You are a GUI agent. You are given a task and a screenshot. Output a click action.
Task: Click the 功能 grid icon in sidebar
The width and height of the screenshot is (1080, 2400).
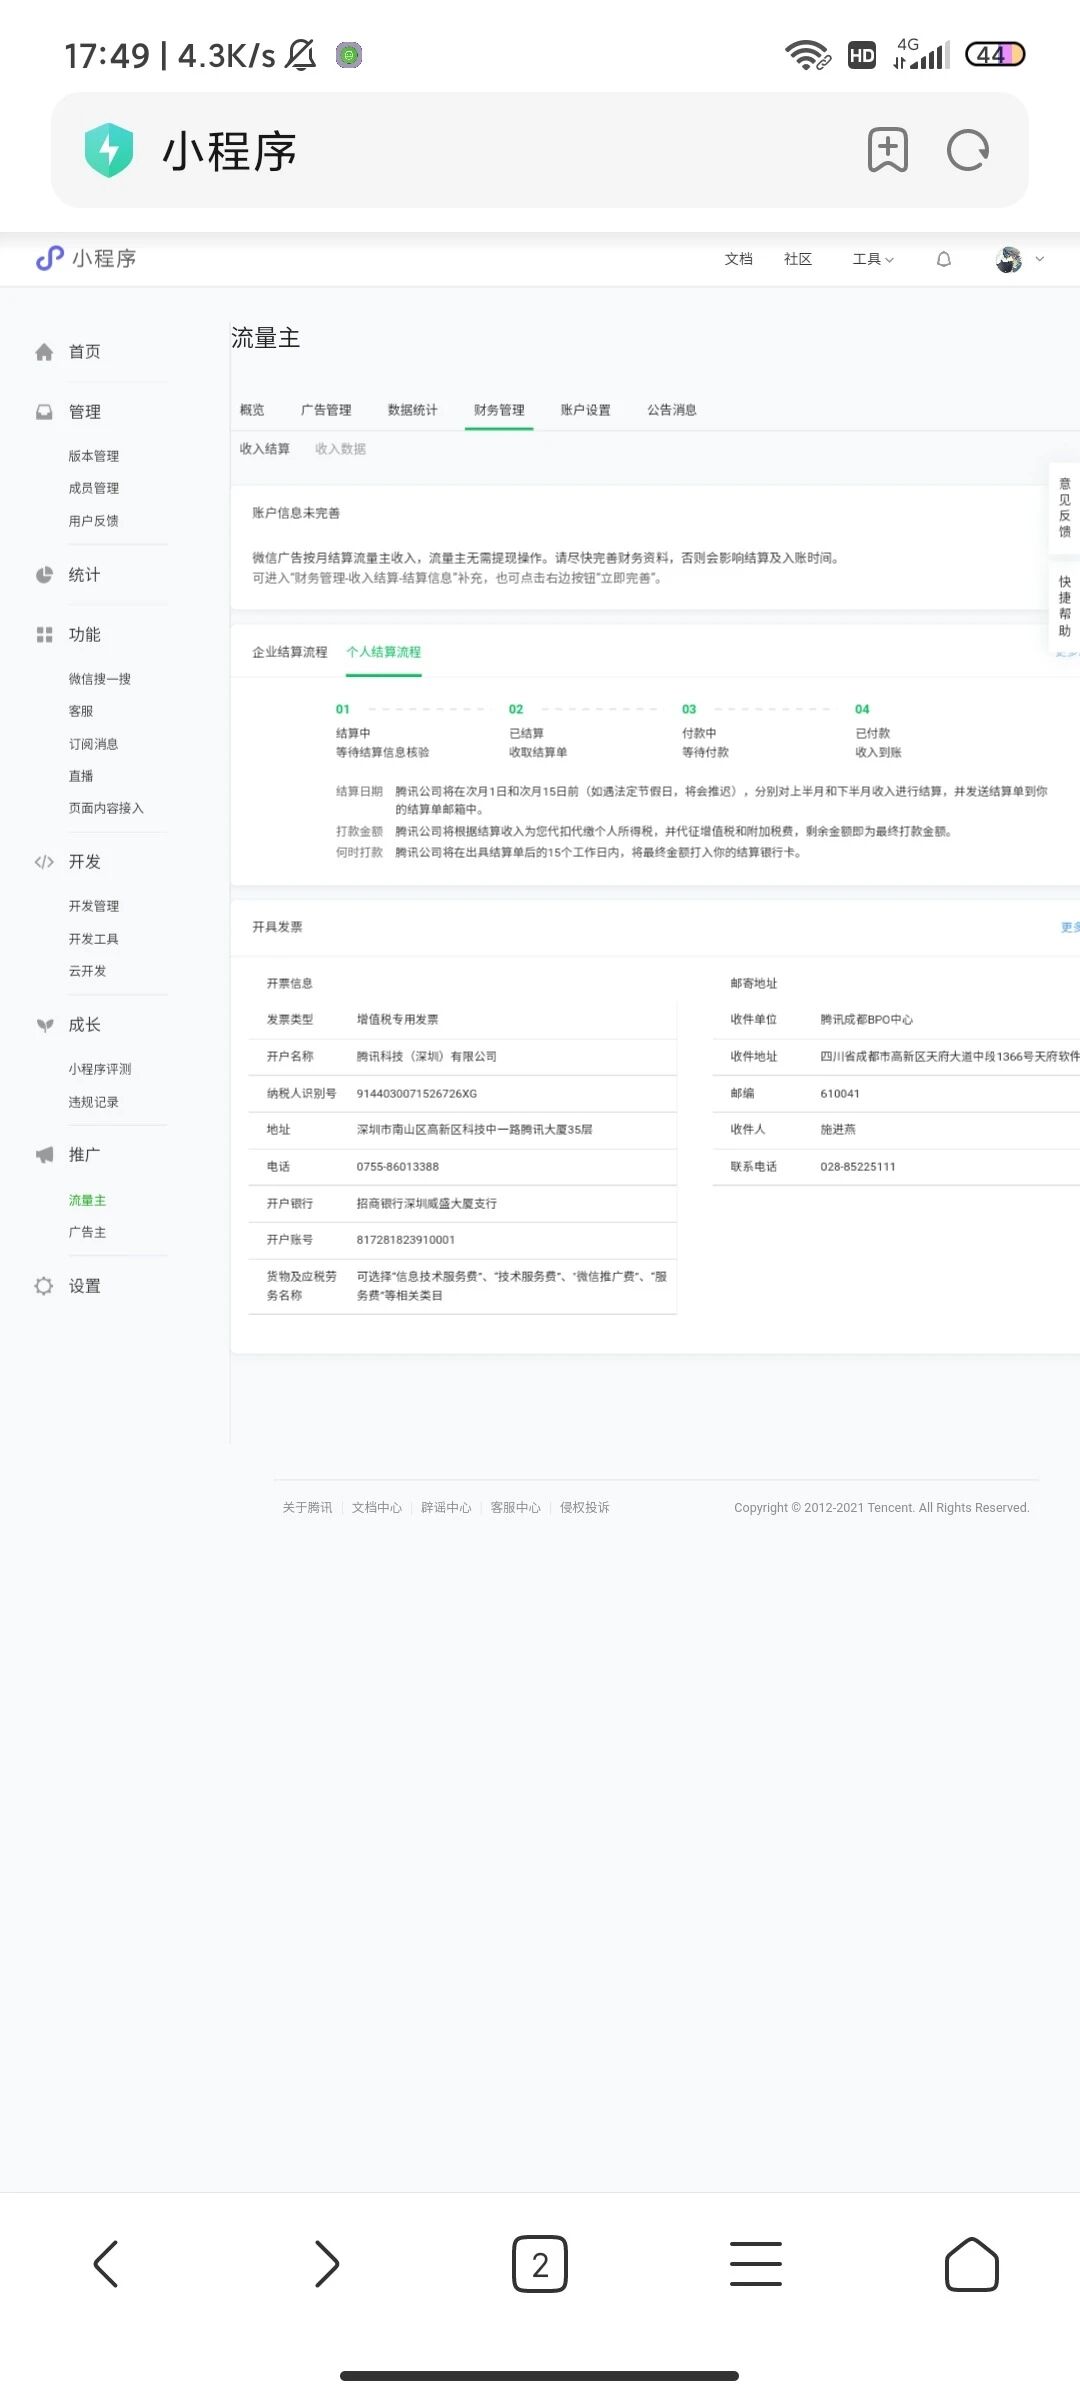[44, 635]
